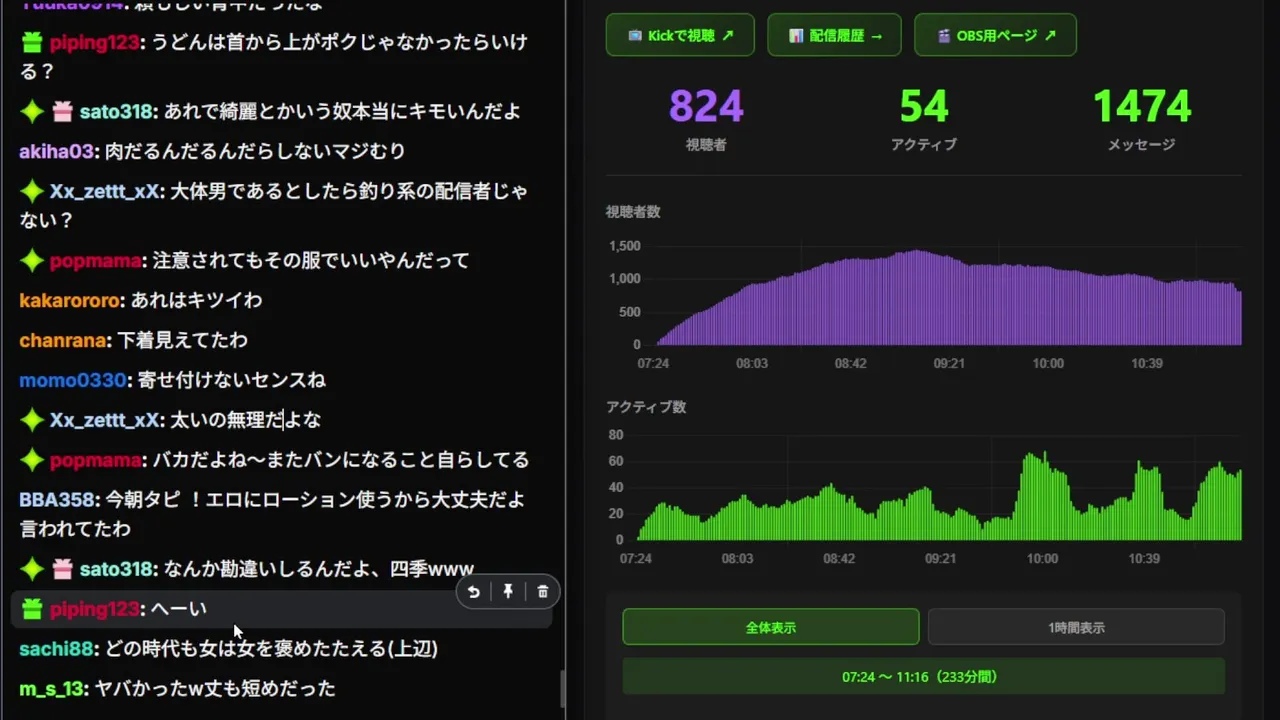Click message text 寄せ付けないセンスね
Viewport: 1280px width, 720px height.
(x=231, y=380)
